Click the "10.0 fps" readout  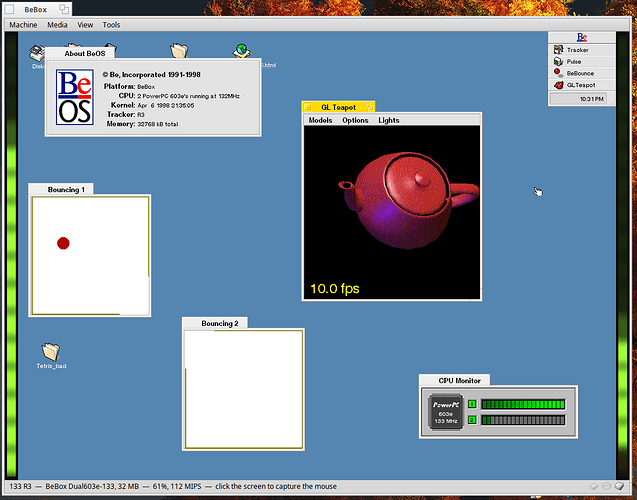point(335,288)
